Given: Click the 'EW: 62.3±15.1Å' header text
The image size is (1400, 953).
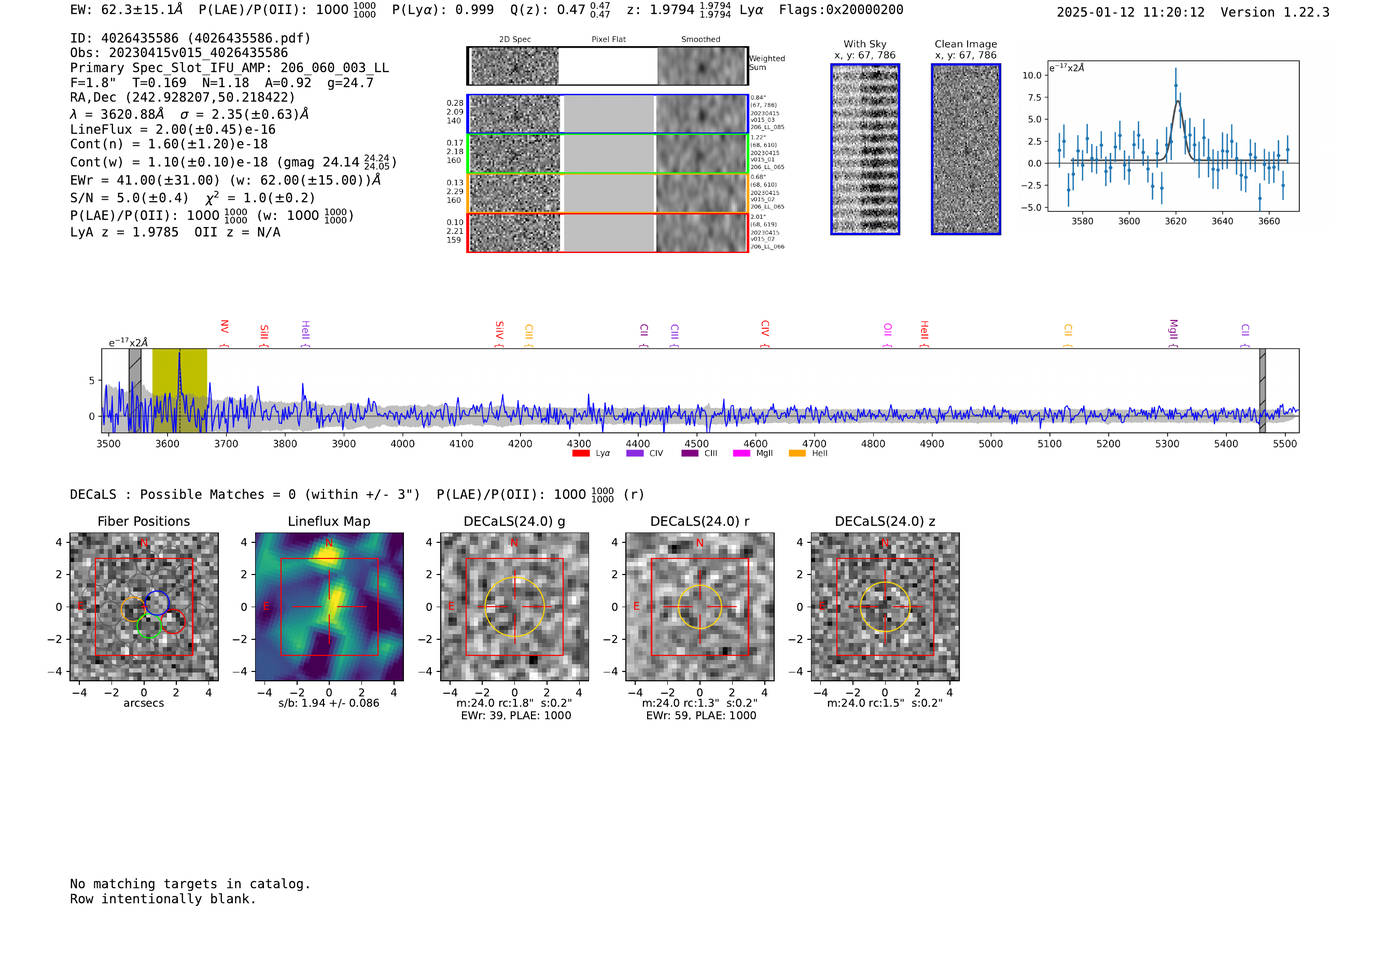Looking at the screenshot, I should (x=127, y=10).
